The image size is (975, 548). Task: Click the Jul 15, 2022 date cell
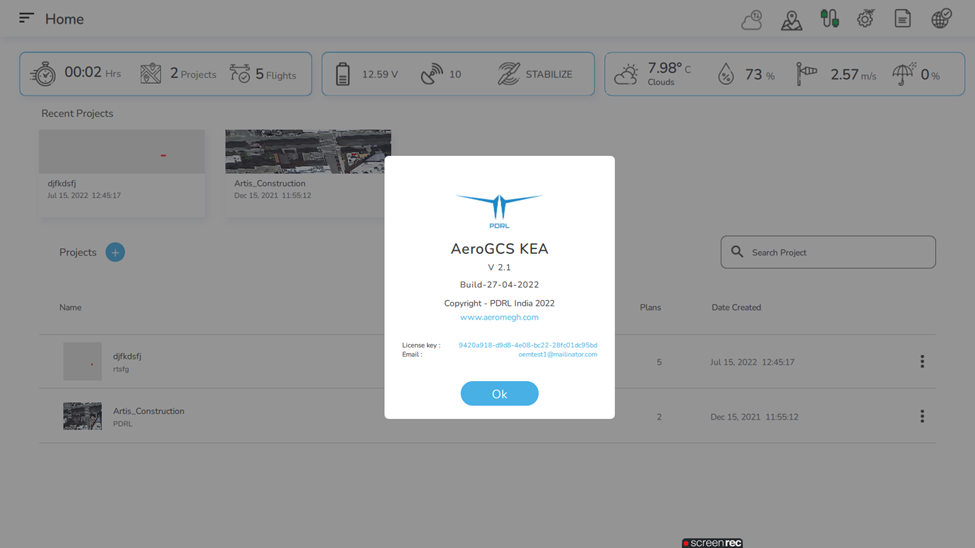pos(752,362)
